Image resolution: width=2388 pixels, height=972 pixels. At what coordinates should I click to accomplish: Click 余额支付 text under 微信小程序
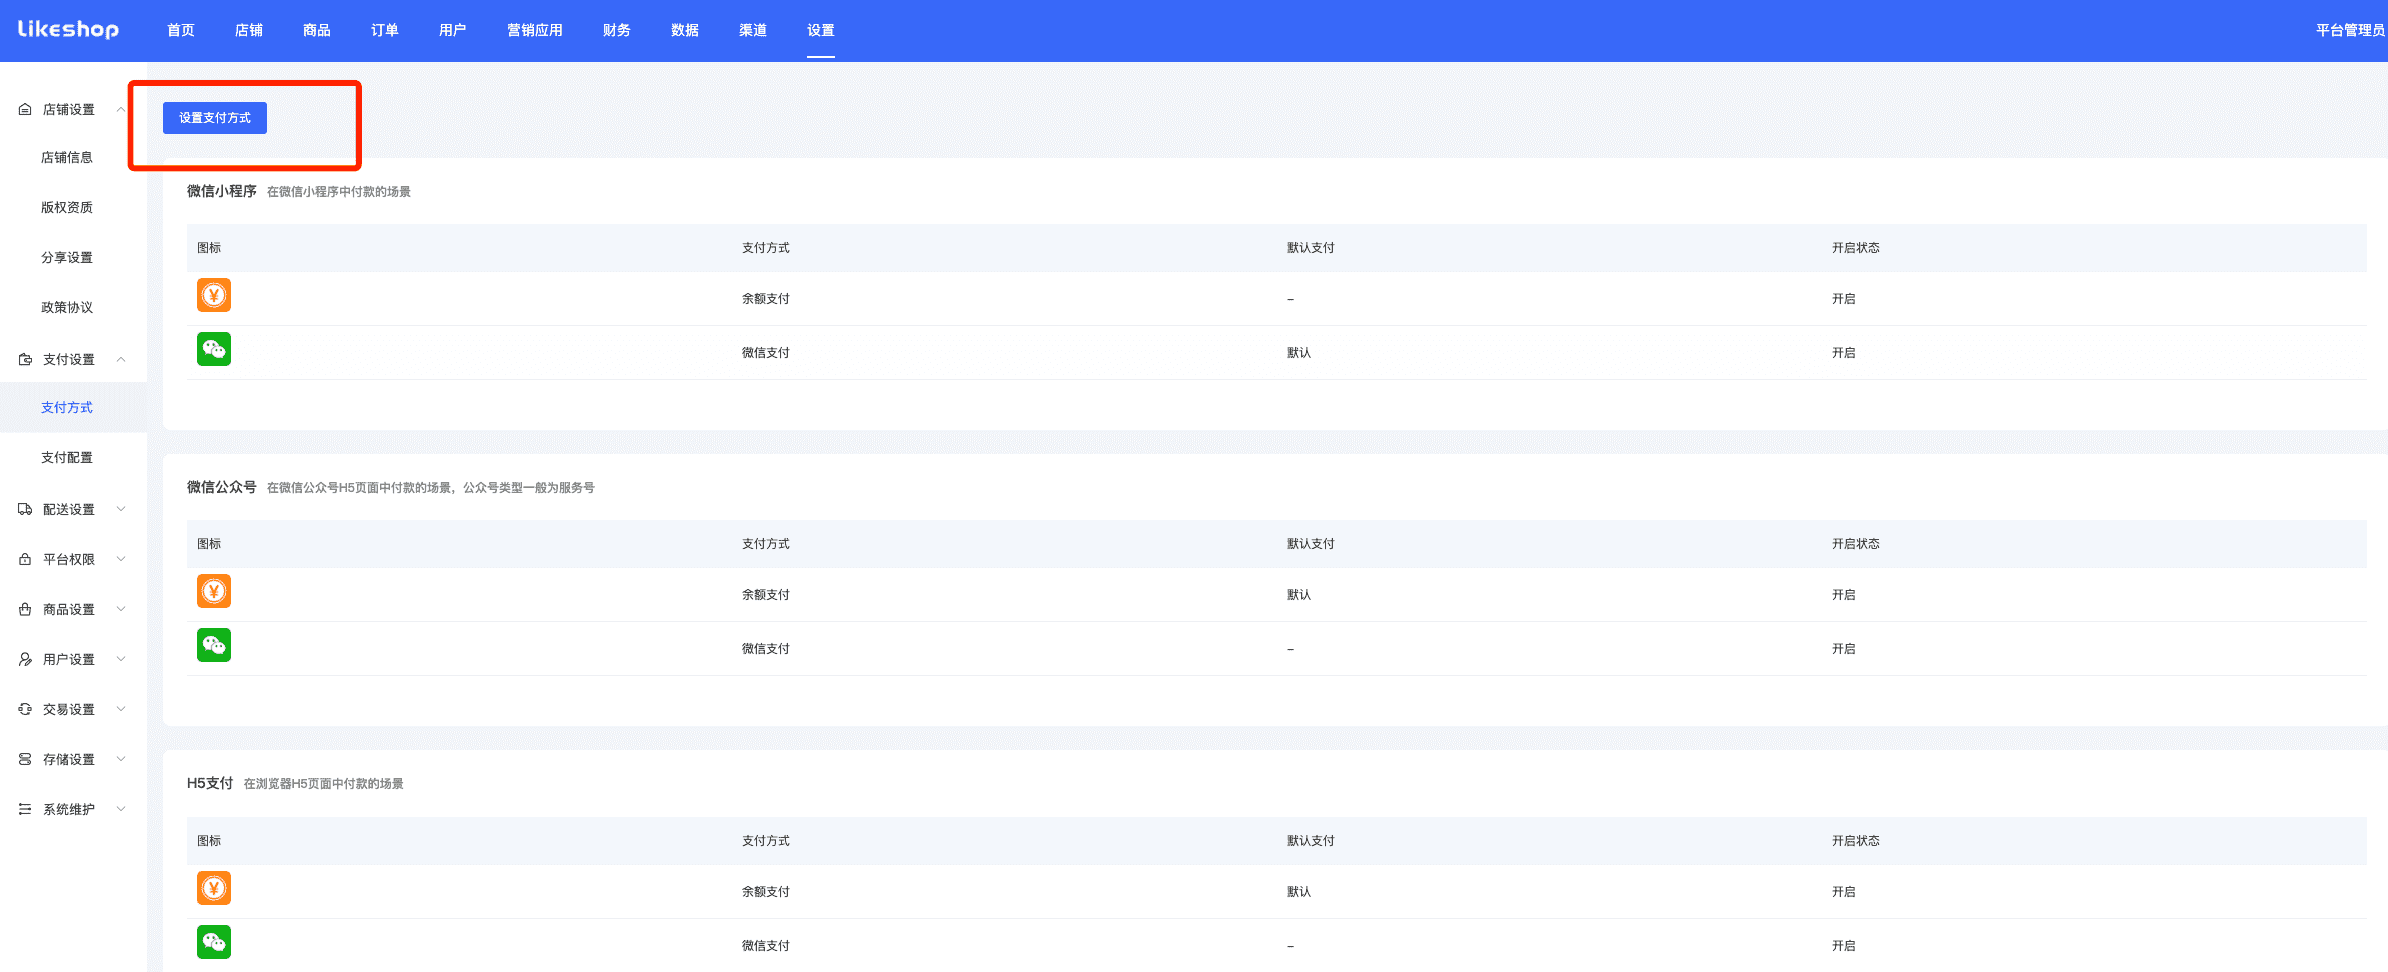pyautogui.click(x=766, y=298)
